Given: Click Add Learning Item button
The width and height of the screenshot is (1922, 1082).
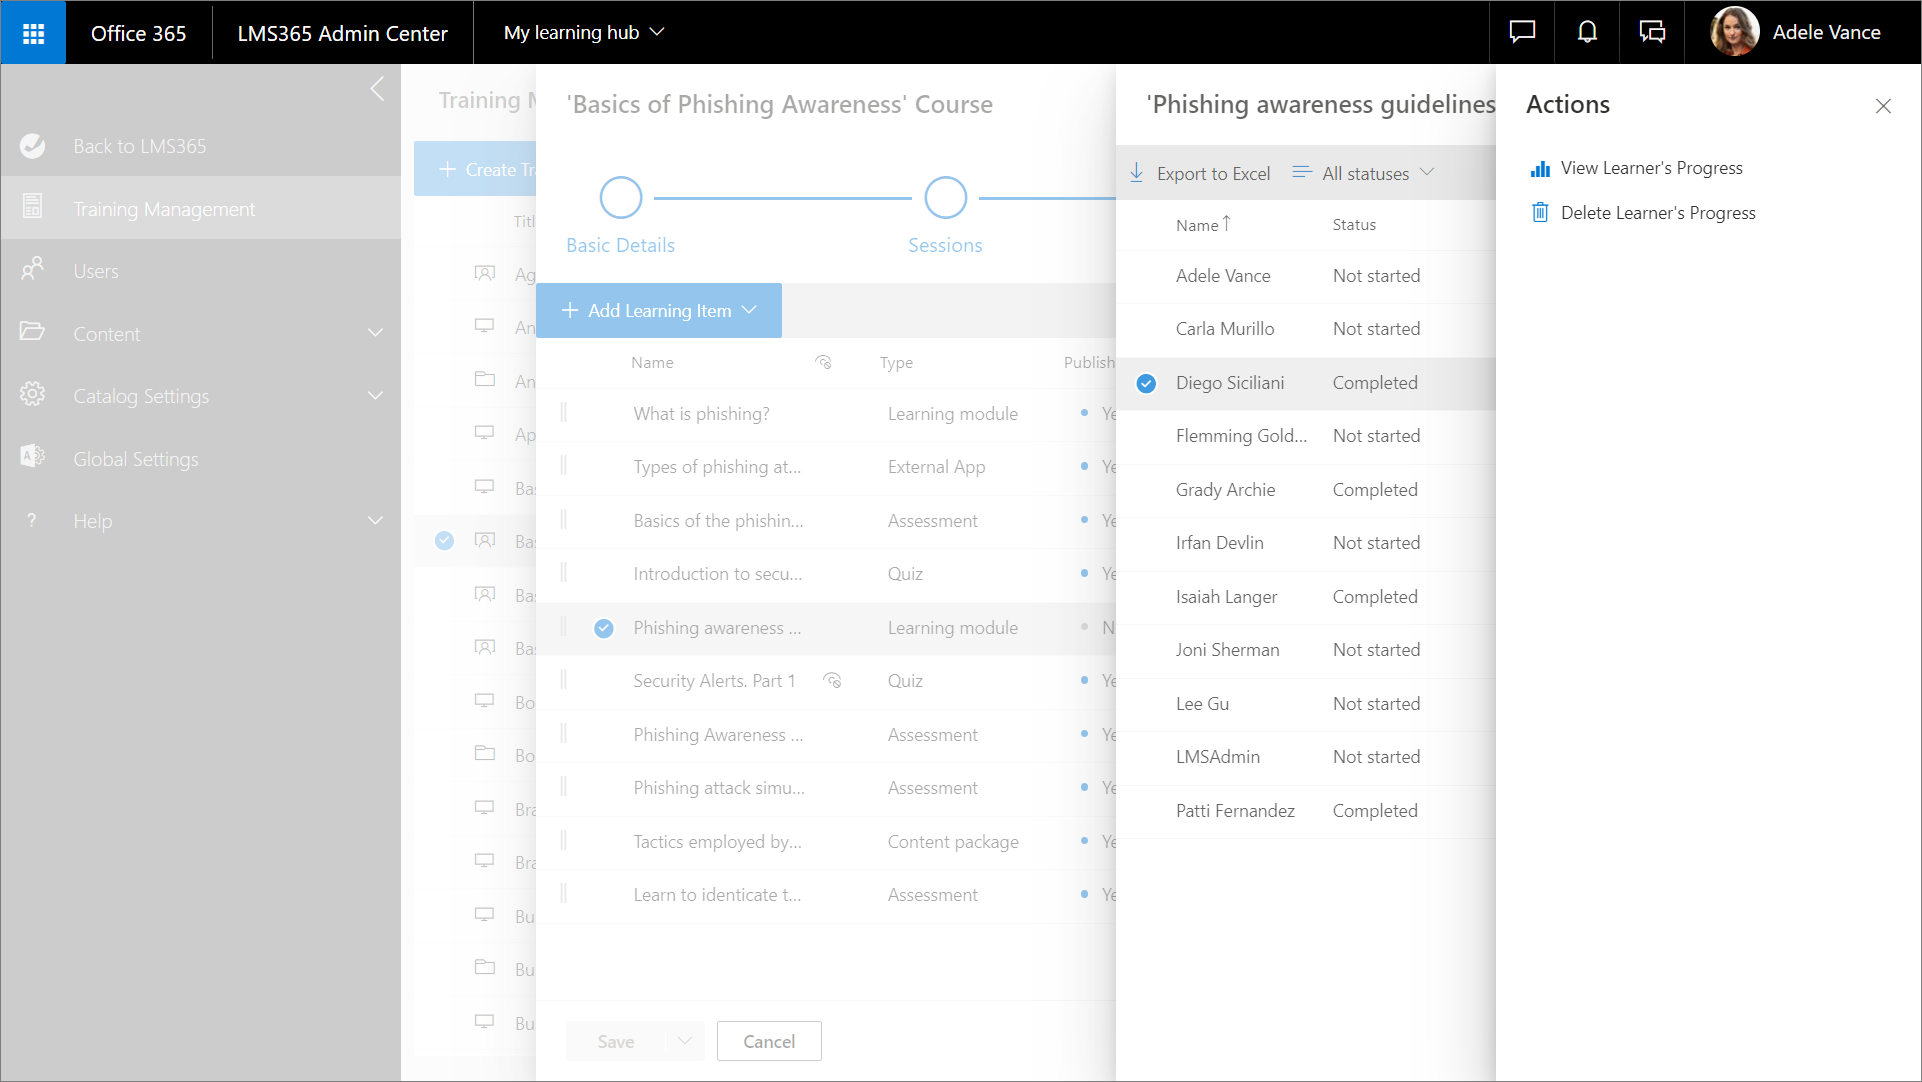Looking at the screenshot, I should click(x=658, y=311).
